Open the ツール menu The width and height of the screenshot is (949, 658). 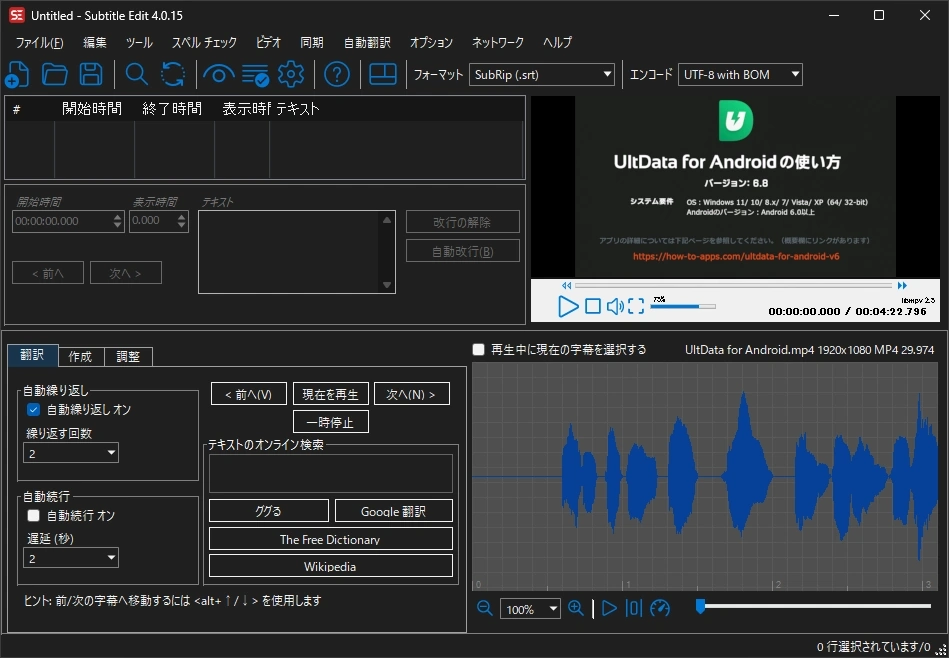[x=139, y=42]
